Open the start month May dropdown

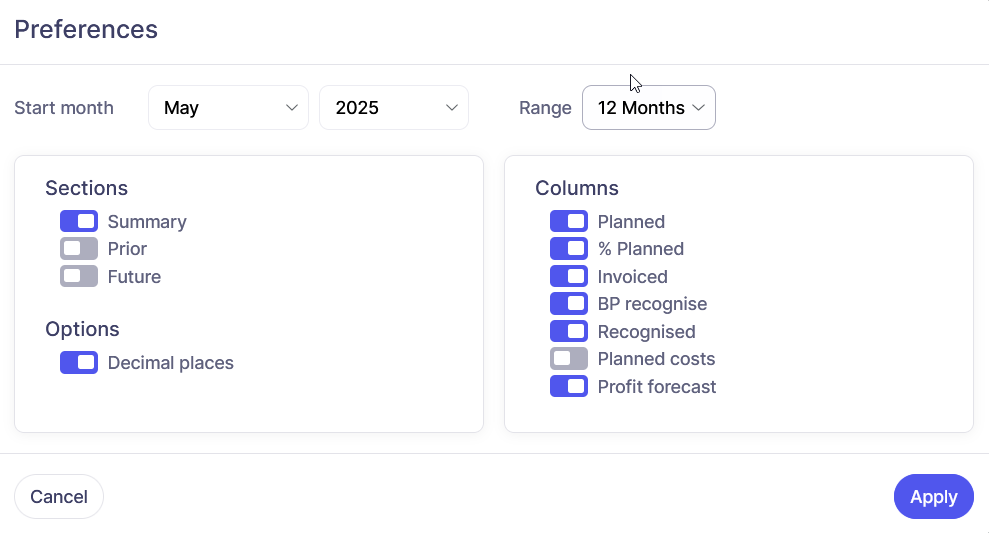228,108
